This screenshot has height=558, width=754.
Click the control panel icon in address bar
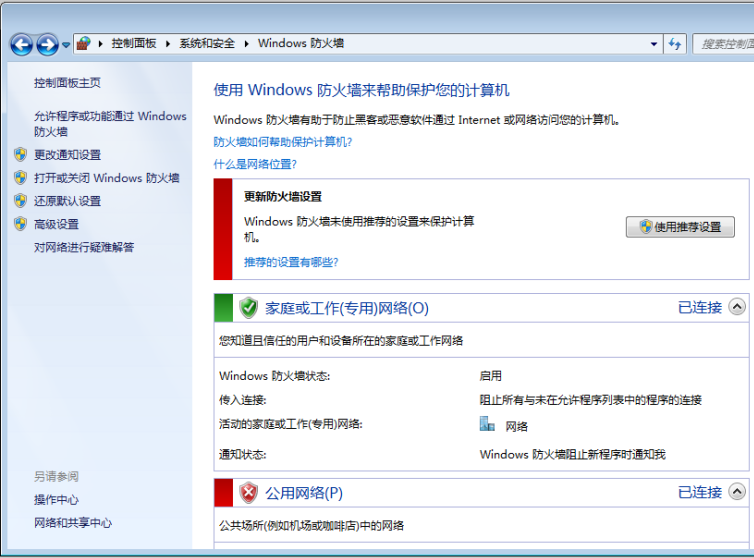84,44
